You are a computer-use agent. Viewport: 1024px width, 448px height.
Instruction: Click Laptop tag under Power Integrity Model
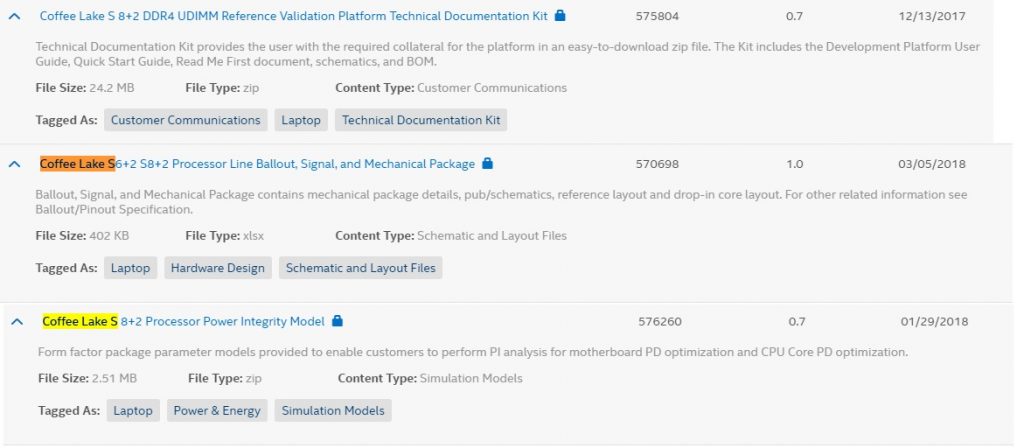(133, 411)
